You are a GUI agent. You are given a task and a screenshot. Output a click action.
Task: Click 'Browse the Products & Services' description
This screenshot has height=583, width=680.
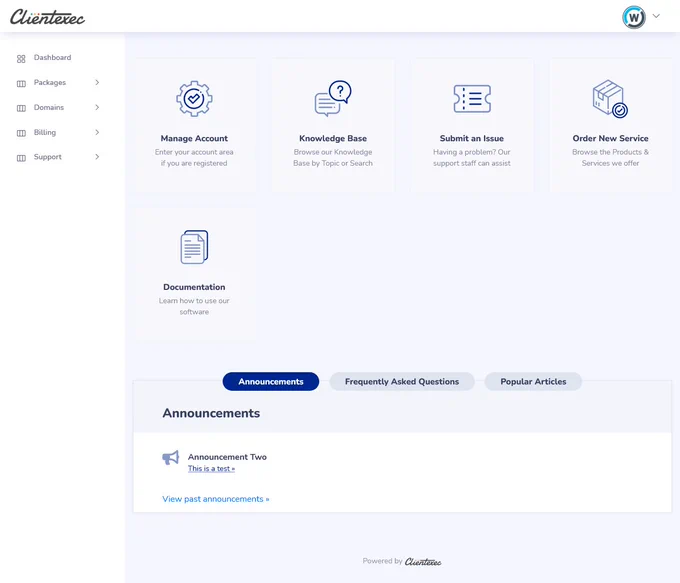pyautogui.click(x=610, y=157)
